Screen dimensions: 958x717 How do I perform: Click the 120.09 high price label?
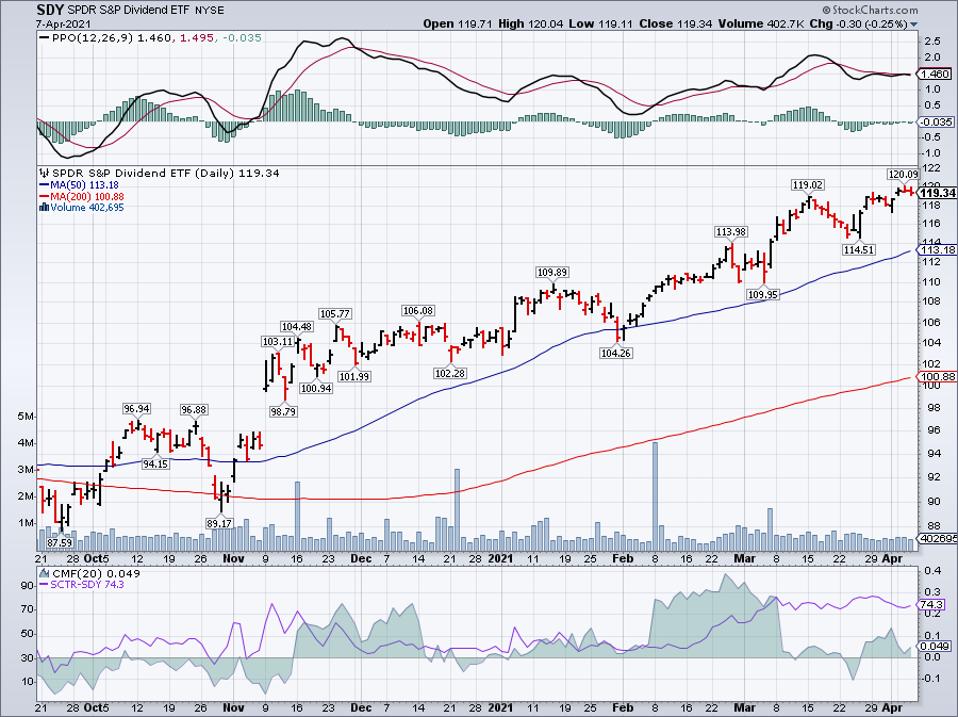[903, 175]
